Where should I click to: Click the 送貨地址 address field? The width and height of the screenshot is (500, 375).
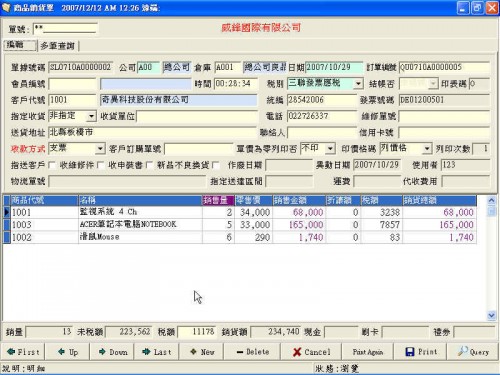pos(152,132)
